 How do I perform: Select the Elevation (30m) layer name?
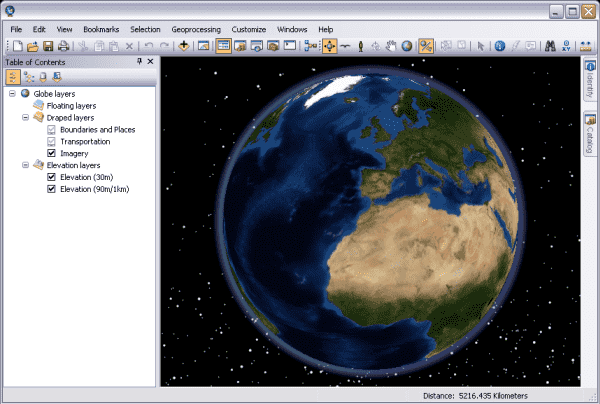86,177
